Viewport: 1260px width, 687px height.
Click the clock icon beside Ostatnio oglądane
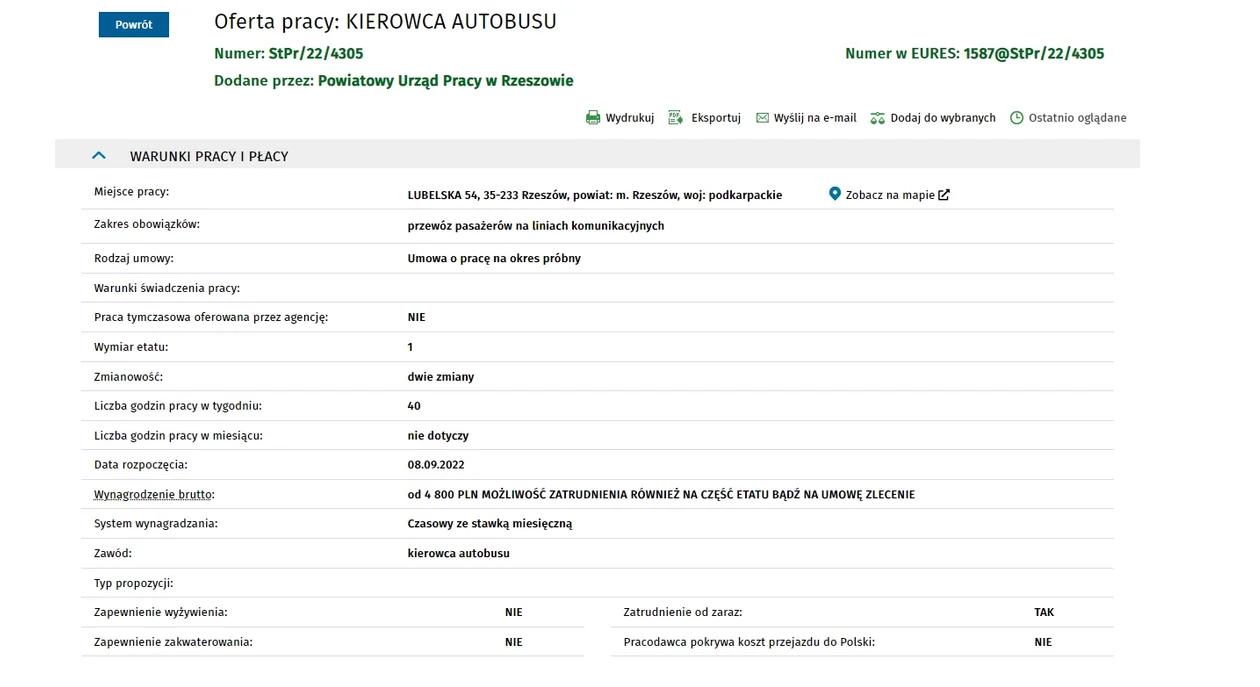coord(1017,118)
